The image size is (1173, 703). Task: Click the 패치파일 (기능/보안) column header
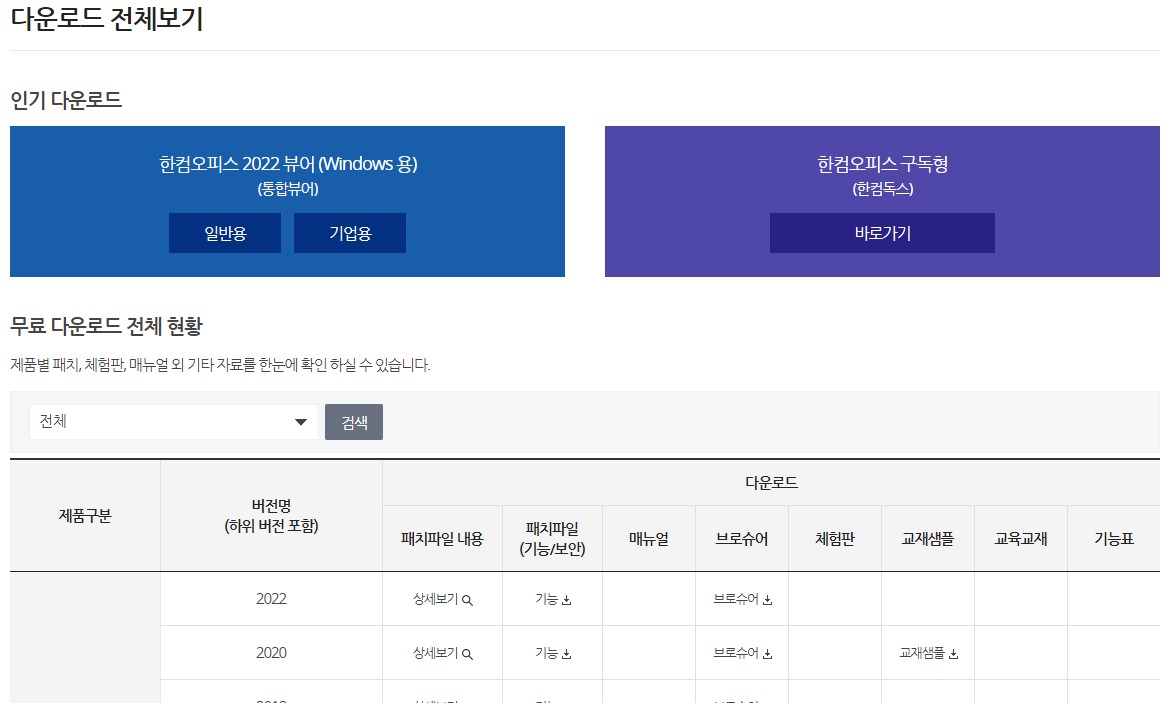click(x=552, y=538)
